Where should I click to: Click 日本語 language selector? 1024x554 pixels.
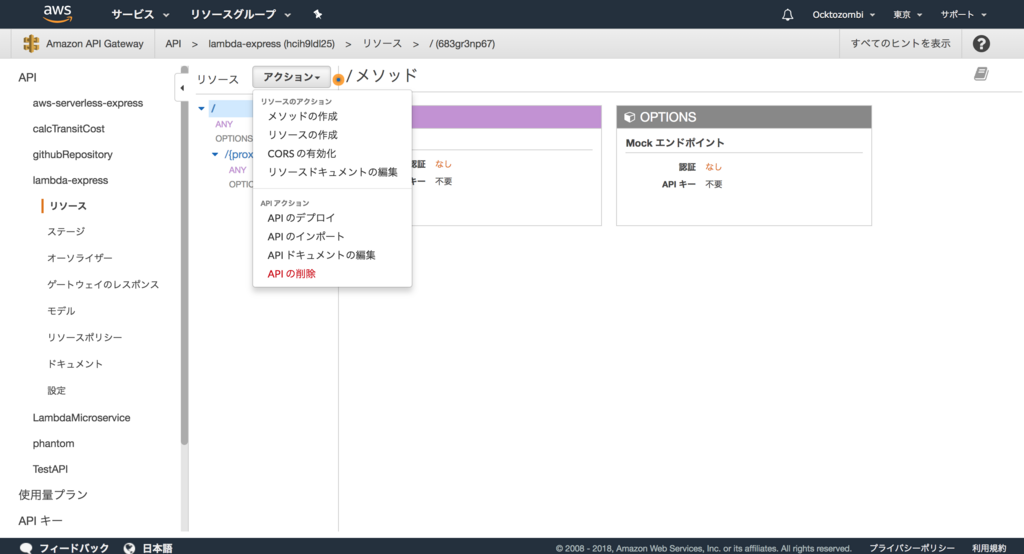point(157,547)
